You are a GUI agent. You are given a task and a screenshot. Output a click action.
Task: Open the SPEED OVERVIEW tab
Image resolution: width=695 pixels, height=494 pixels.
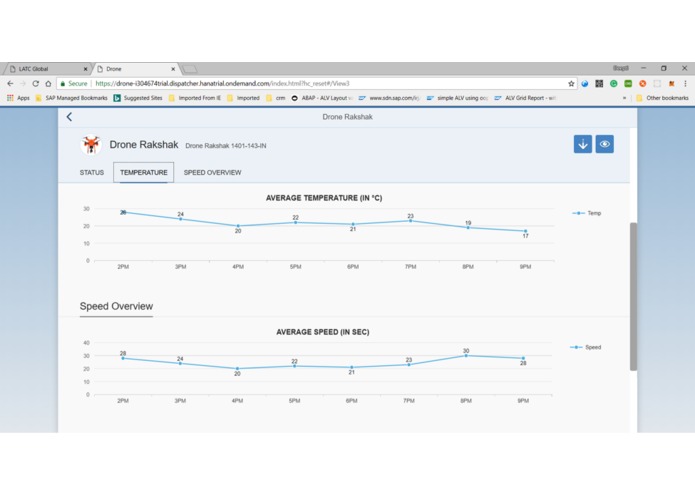coord(212,172)
